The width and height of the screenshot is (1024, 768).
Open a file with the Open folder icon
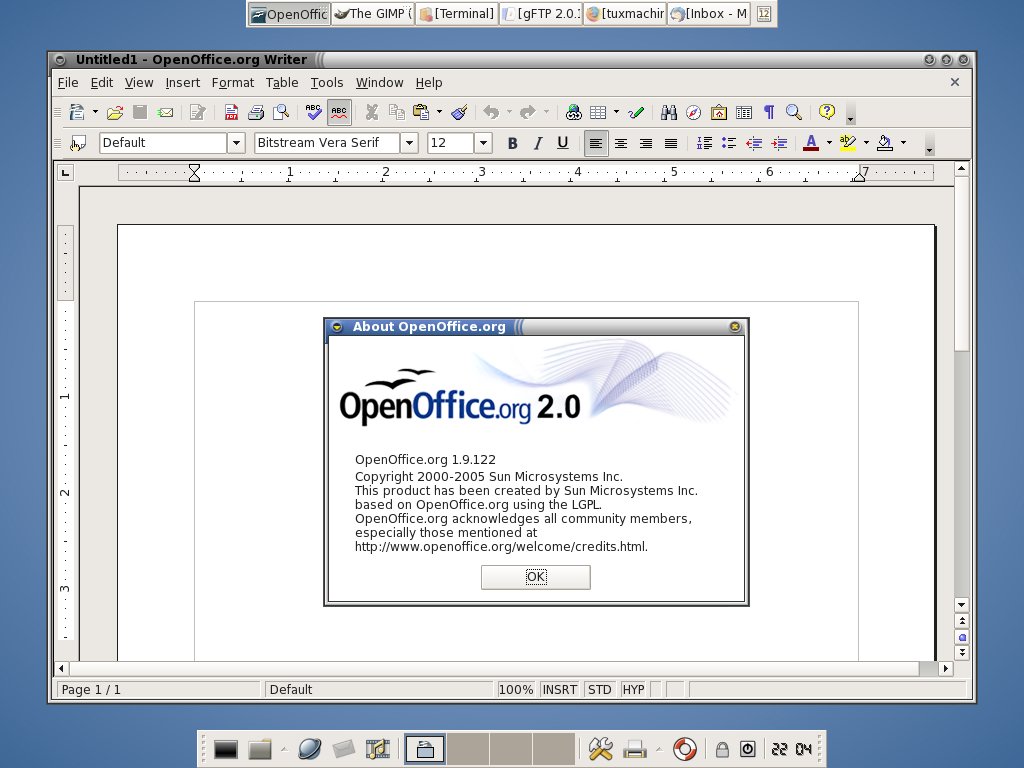pyautogui.click(x=115, y=112)
